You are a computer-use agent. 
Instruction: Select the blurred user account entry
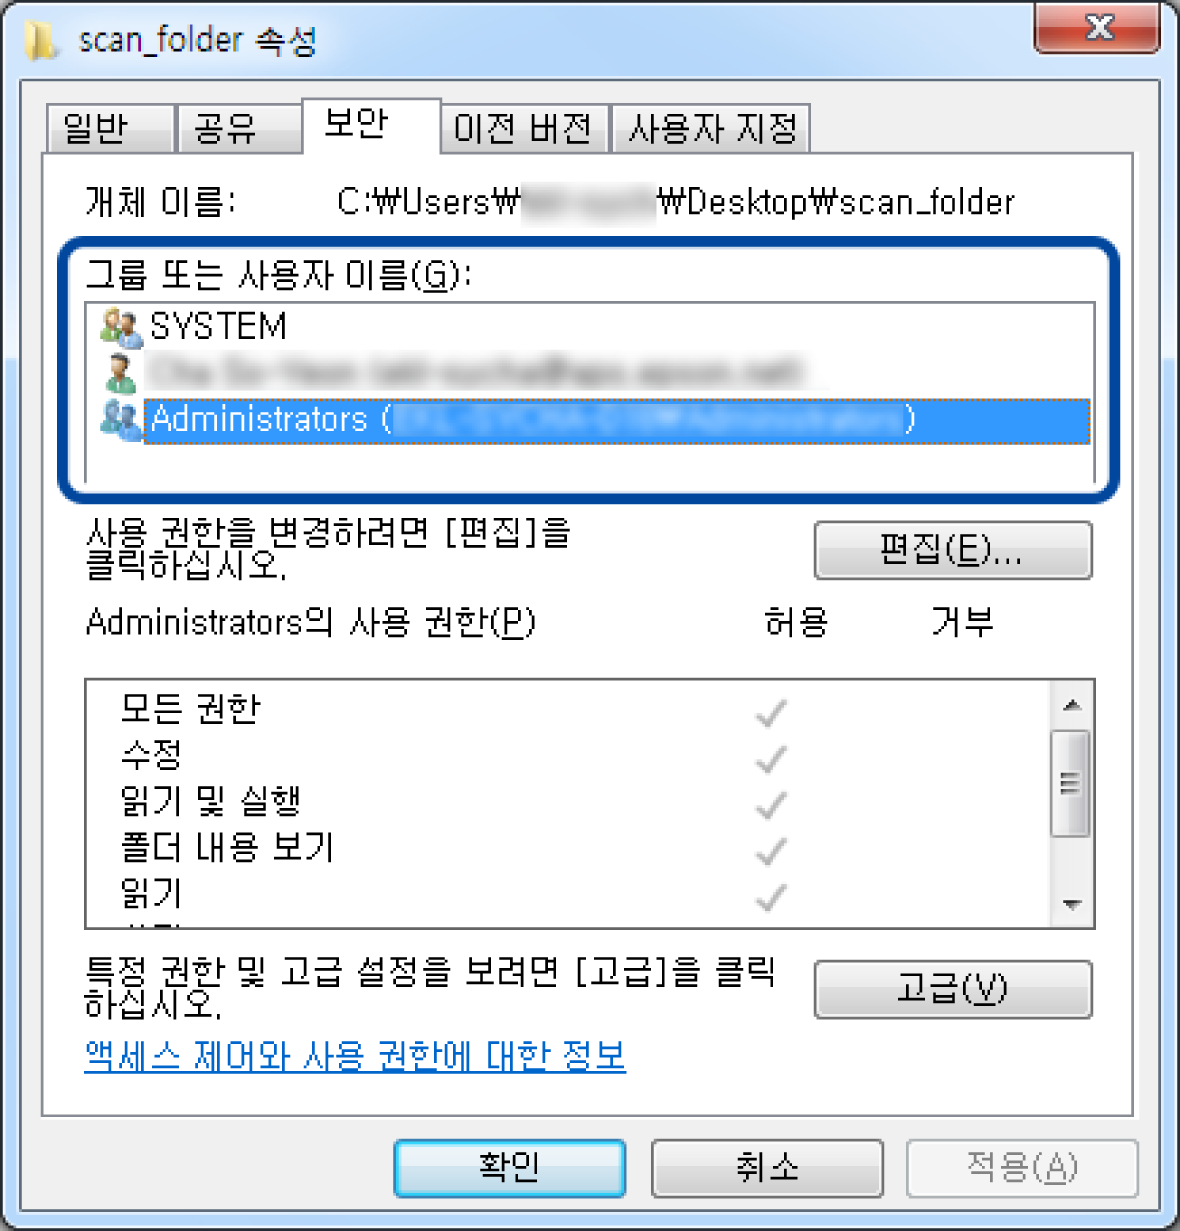(x=476, y=372)
